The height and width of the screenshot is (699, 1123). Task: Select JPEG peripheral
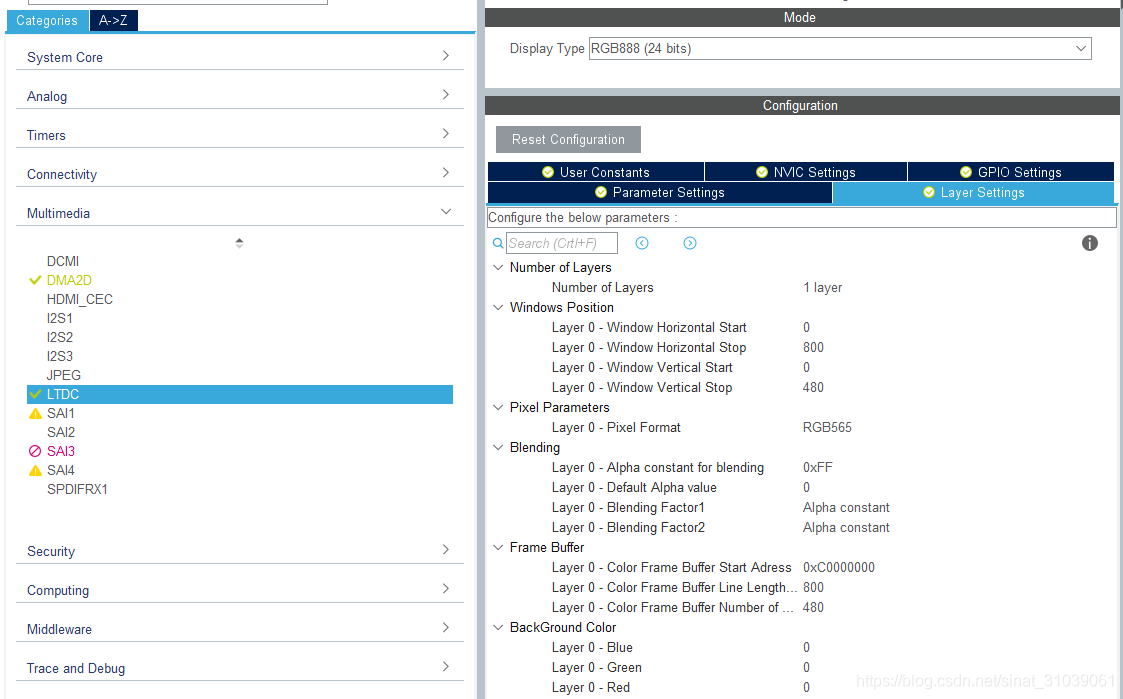point(64,375)
